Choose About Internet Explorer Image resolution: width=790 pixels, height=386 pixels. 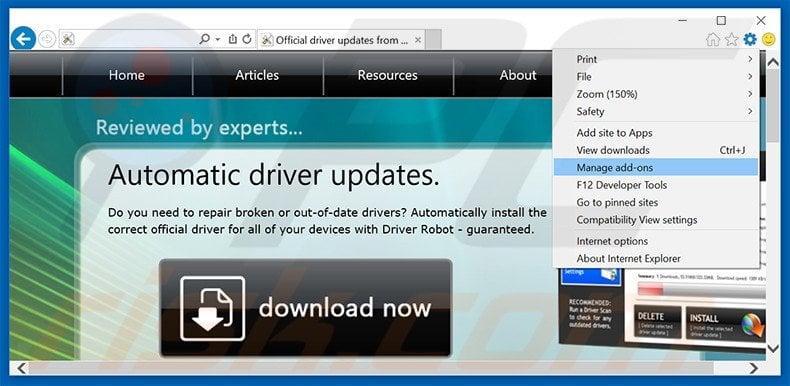655,259
